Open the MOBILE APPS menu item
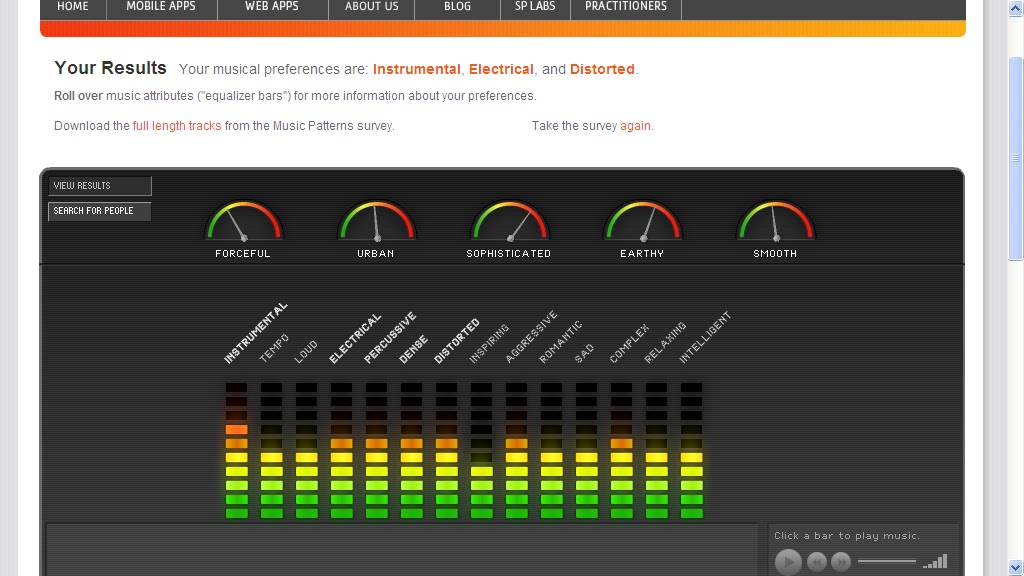This screenshot has width=1024, height=576. click(x=161, y=7)
